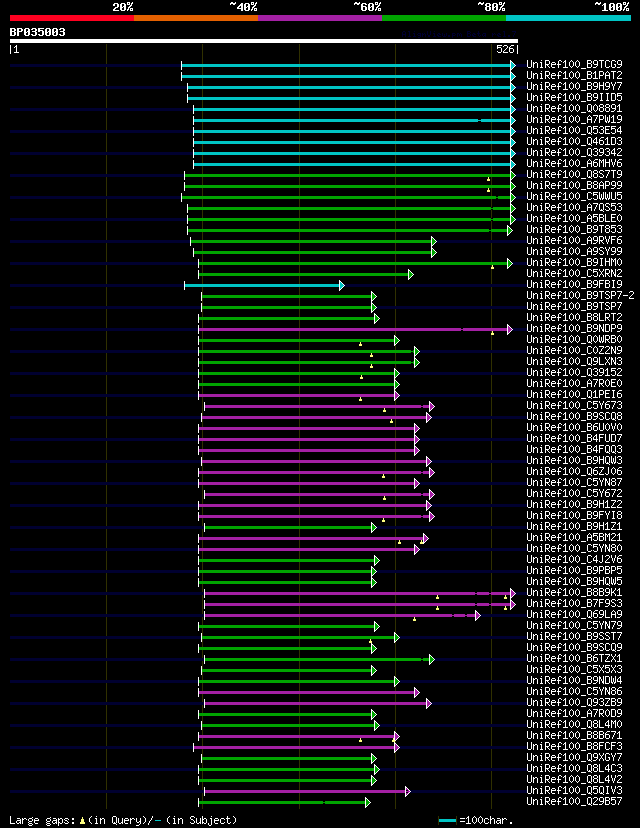Select the UniRef100_Q5QIV3 label
This screenshot has height=828, width=640.
click(x=574, y=791)
